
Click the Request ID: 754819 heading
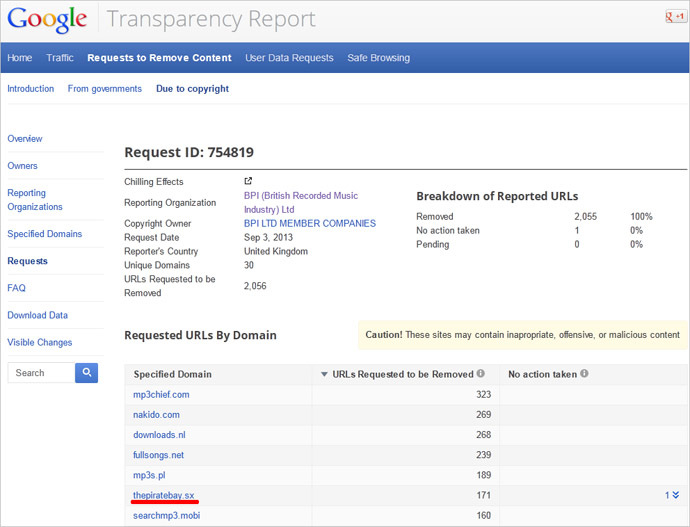tap(189, 152)
